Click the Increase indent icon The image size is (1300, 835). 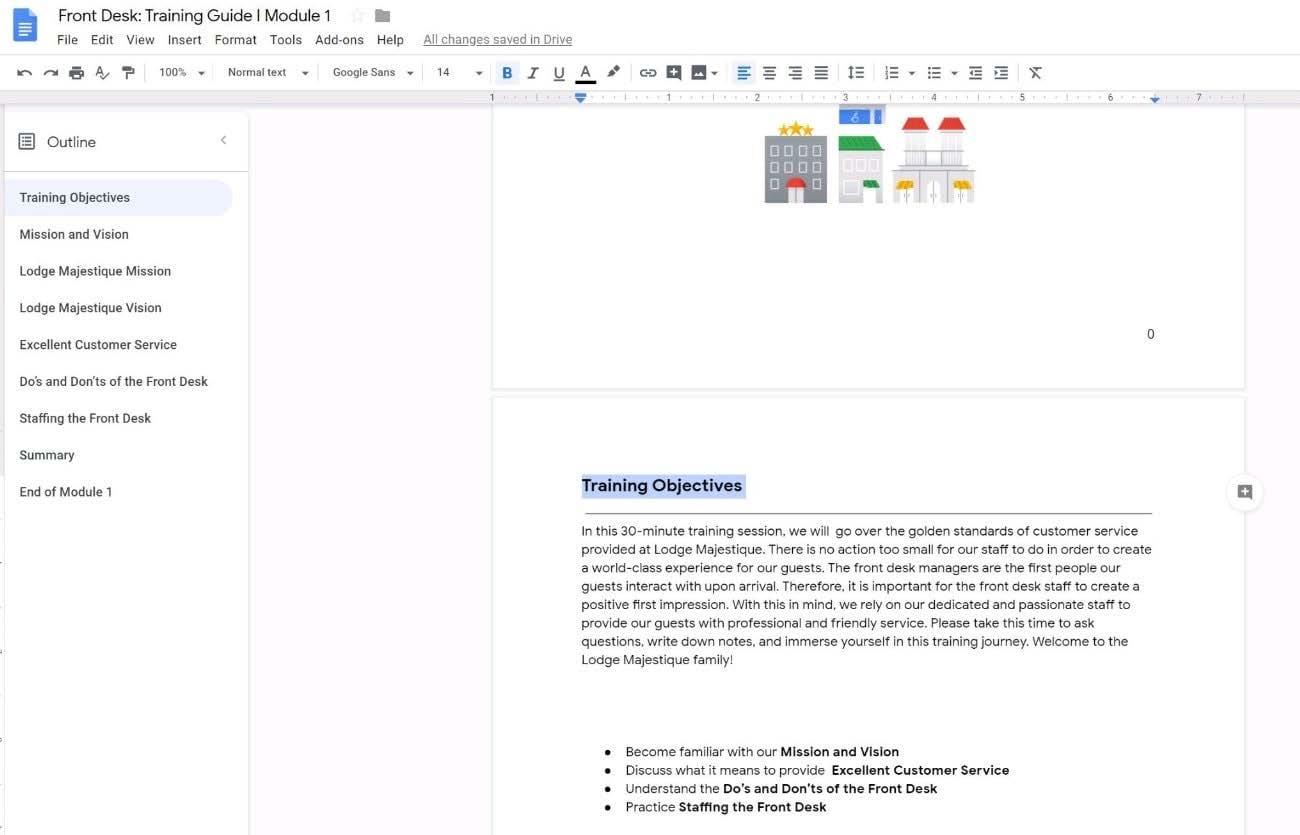(1001, 73)
